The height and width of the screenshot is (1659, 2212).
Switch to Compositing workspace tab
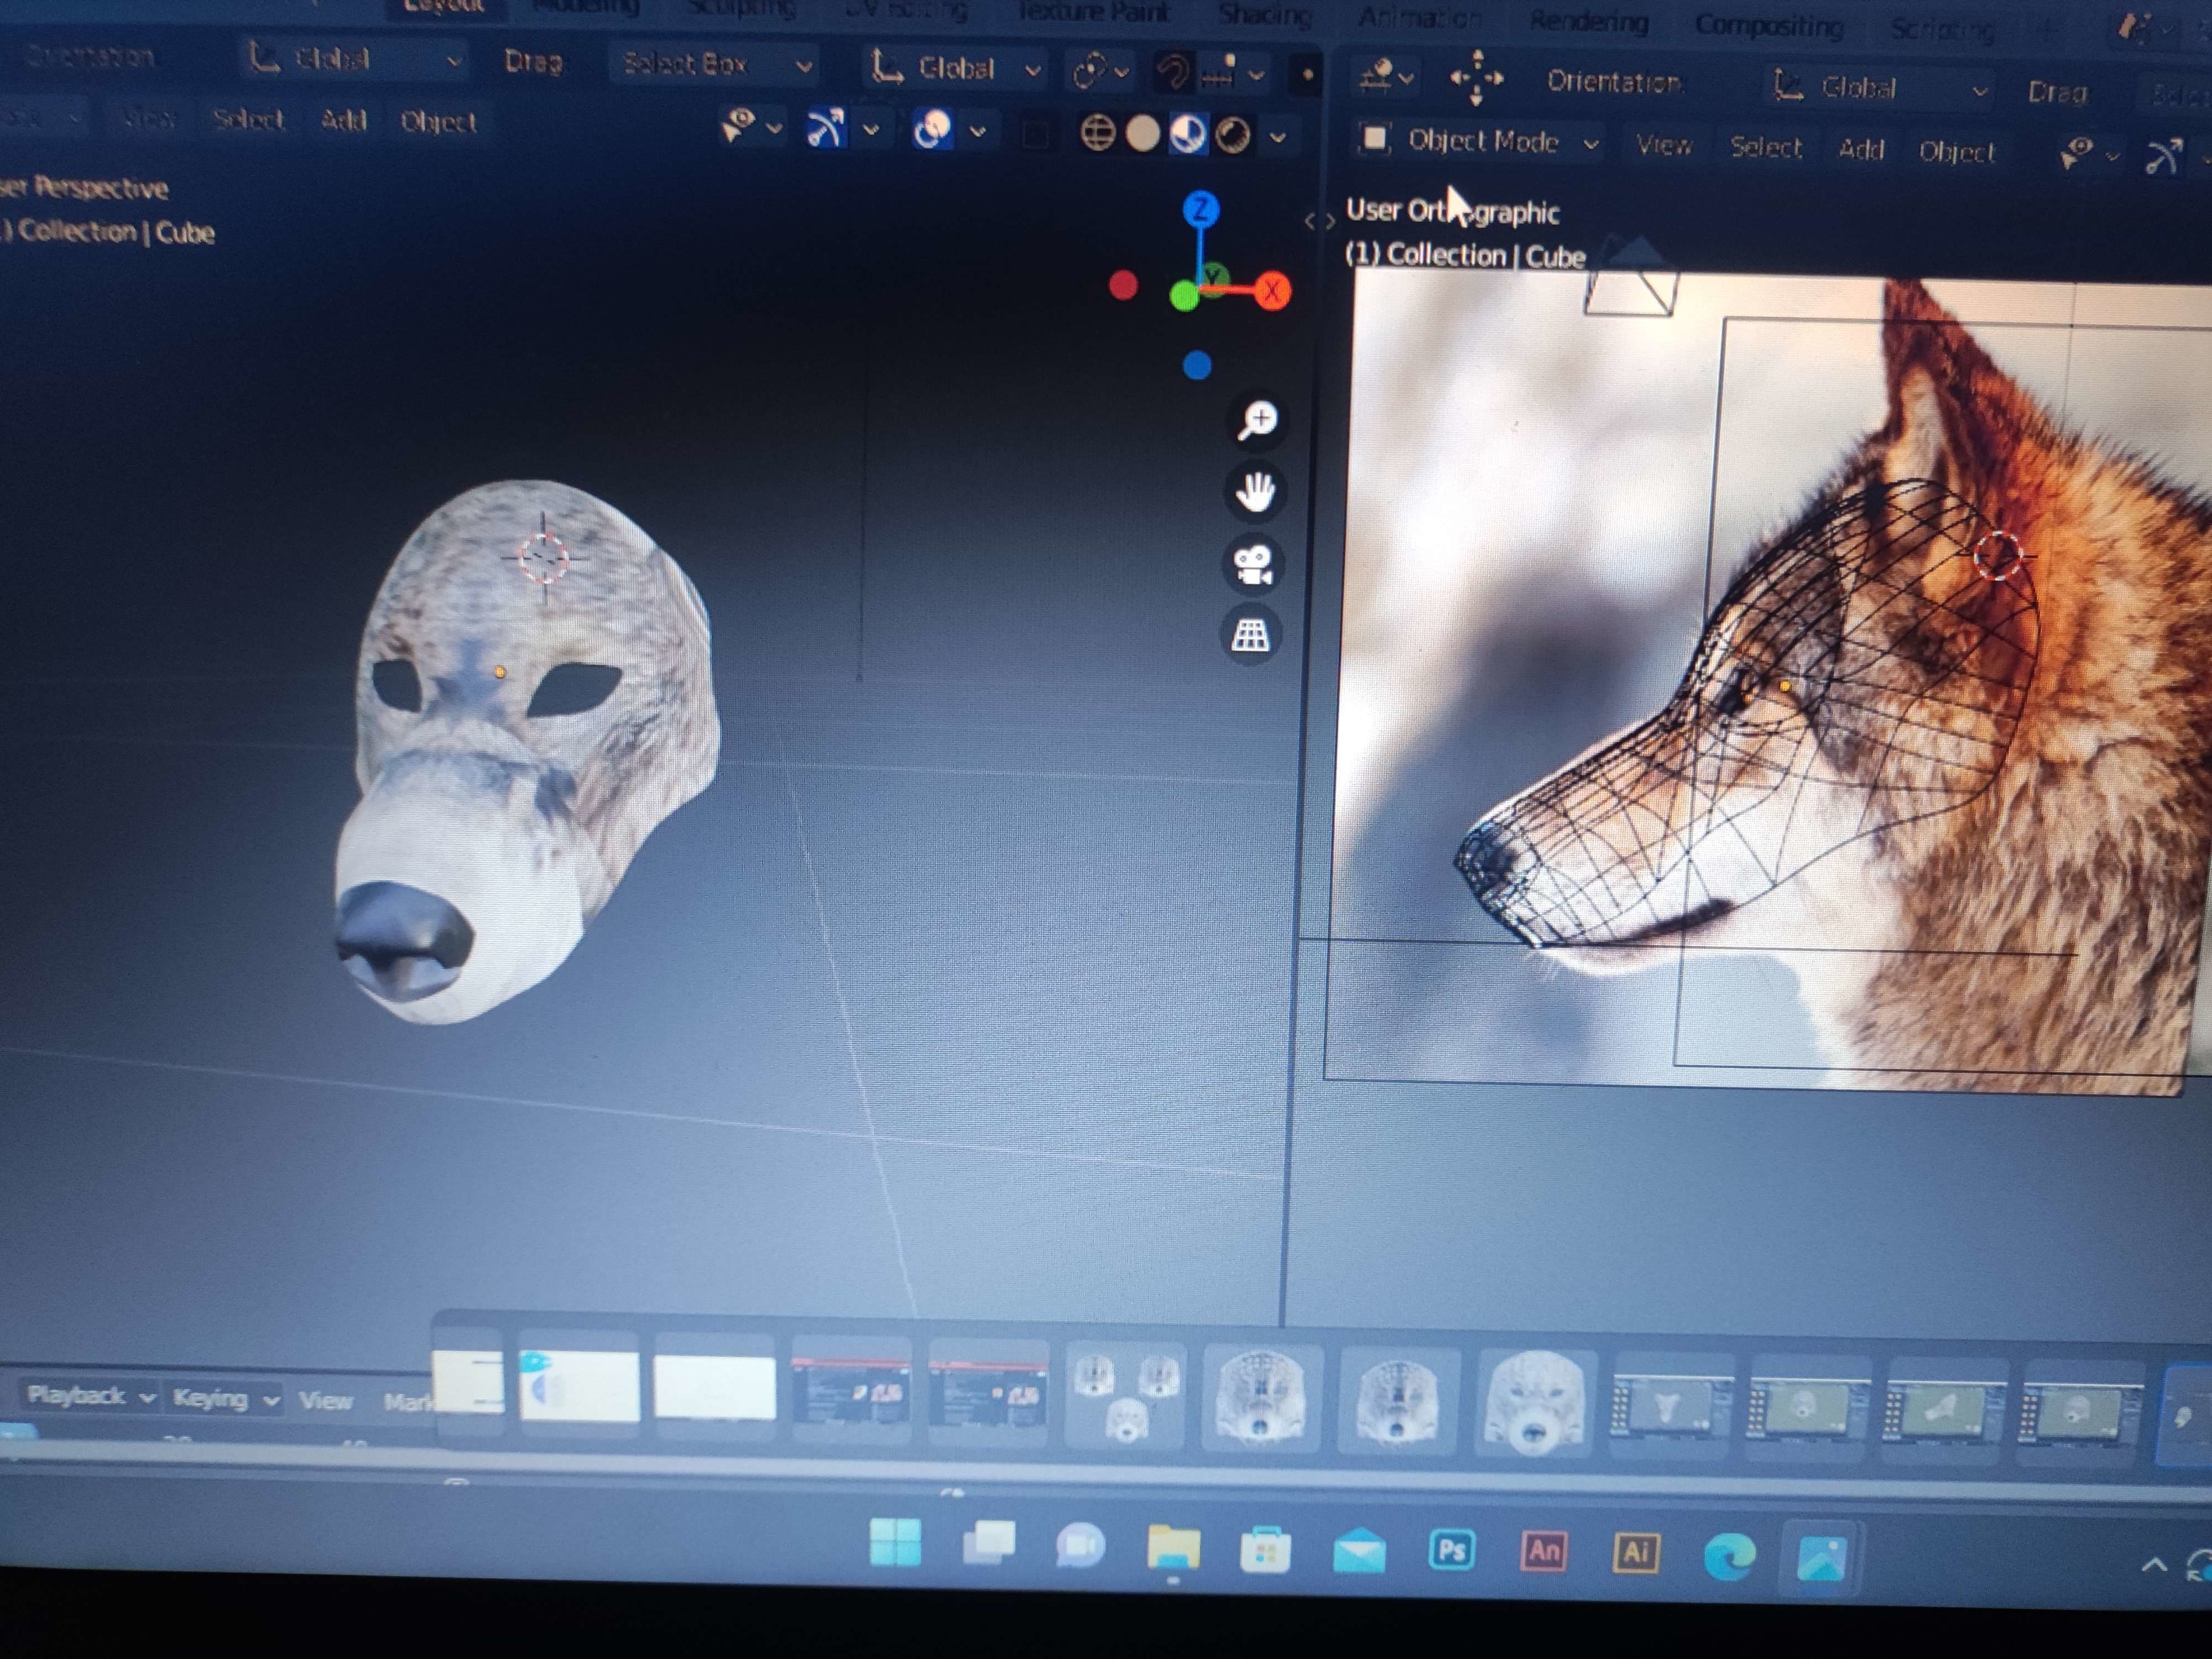tap(1770, 26)
